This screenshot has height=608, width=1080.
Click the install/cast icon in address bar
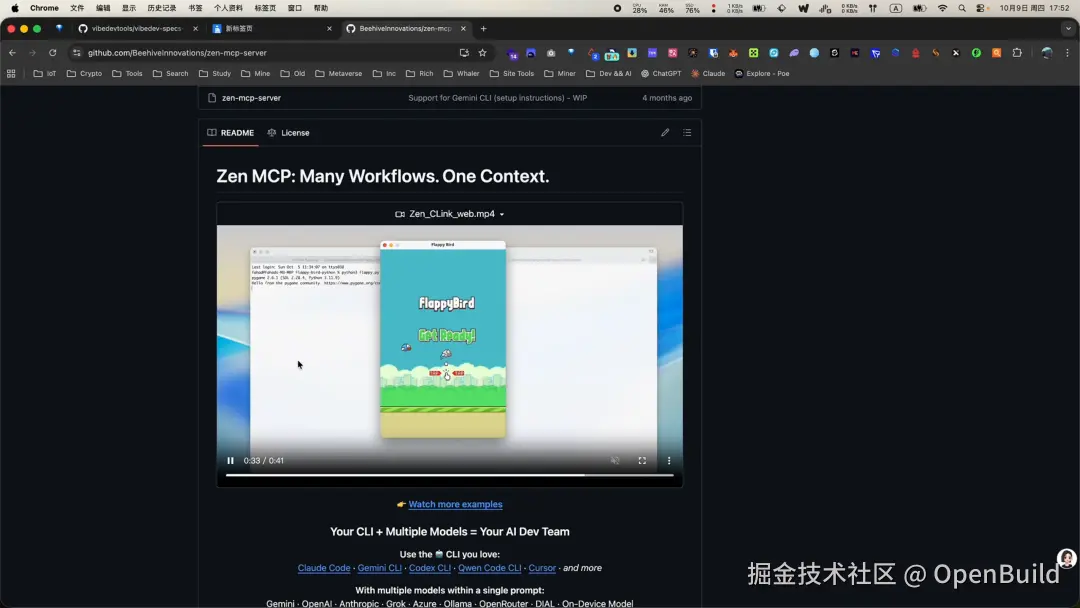pos(464,52)
